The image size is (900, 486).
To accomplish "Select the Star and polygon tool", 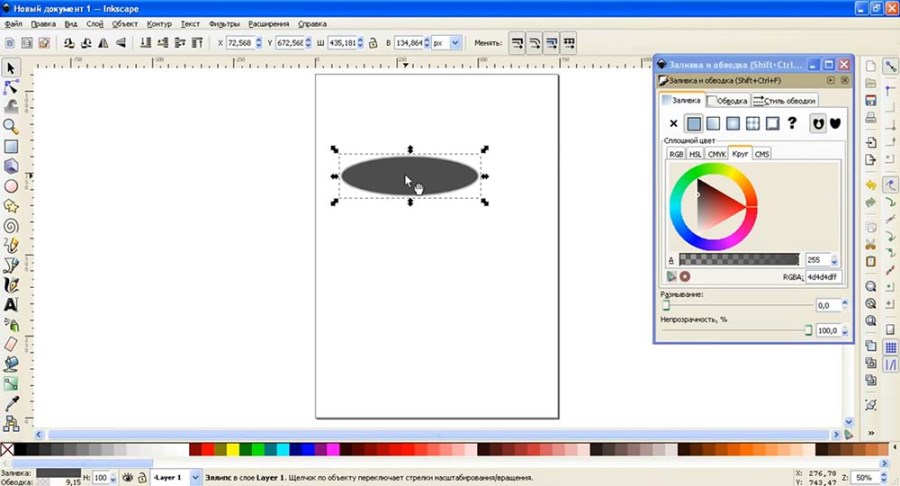I will coord(10,206).
